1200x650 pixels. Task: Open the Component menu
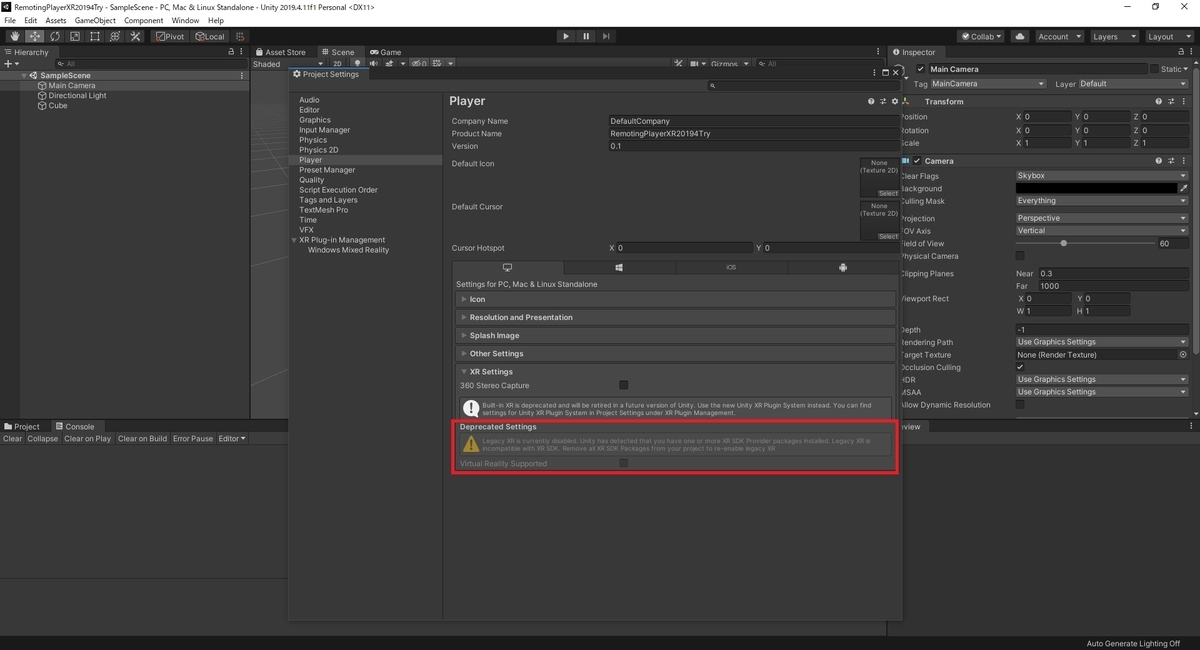point(143,20)
